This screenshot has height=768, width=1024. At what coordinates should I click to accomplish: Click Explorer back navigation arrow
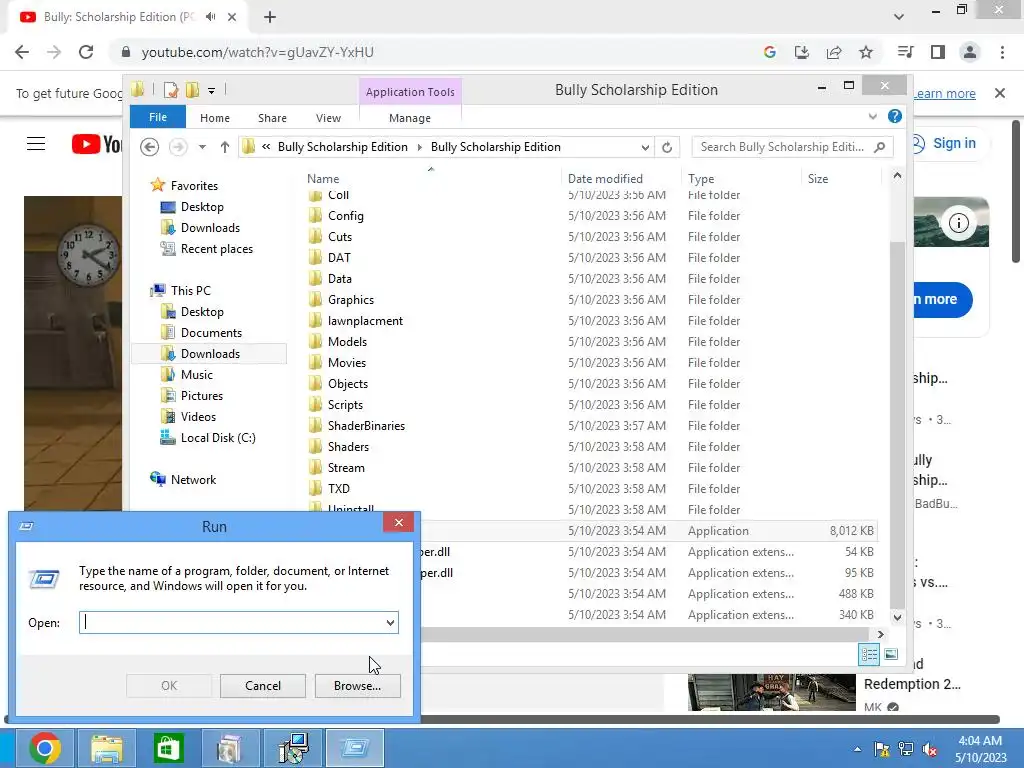(x=150, y=147)
